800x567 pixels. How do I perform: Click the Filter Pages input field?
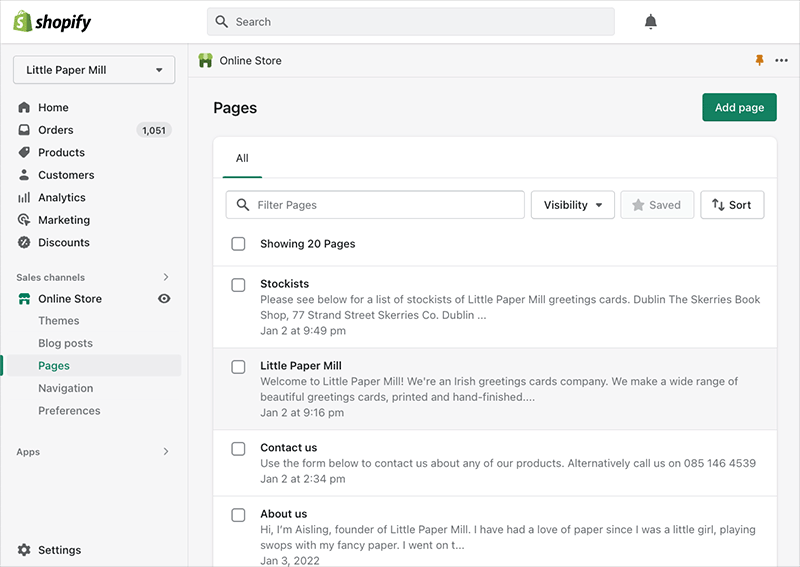[x=375, y=205]
